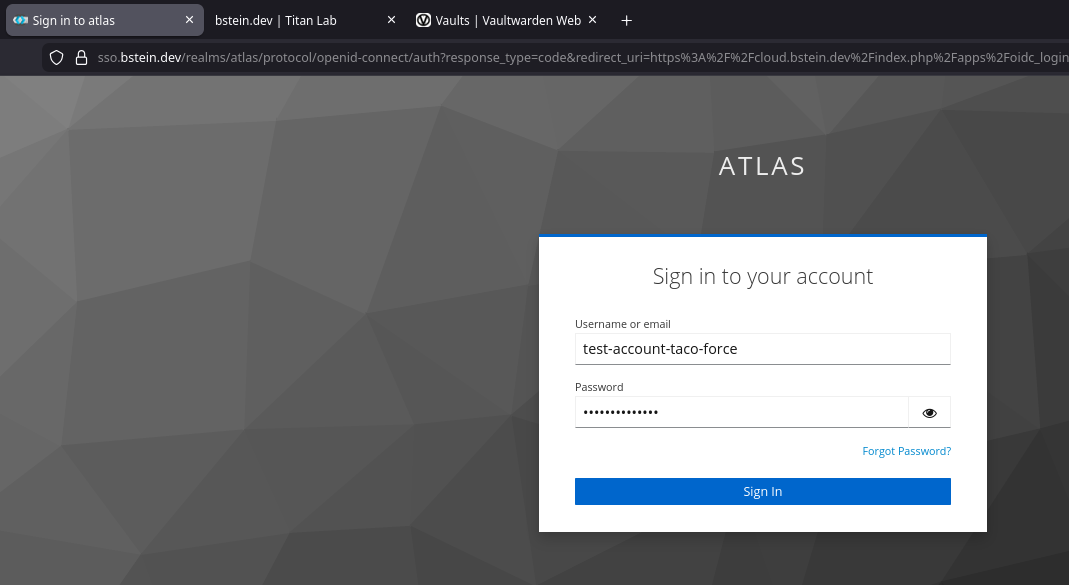
Task: Close the "Sign in to atlas" tab
Action: pyautogui.click(x=190, y=20)
